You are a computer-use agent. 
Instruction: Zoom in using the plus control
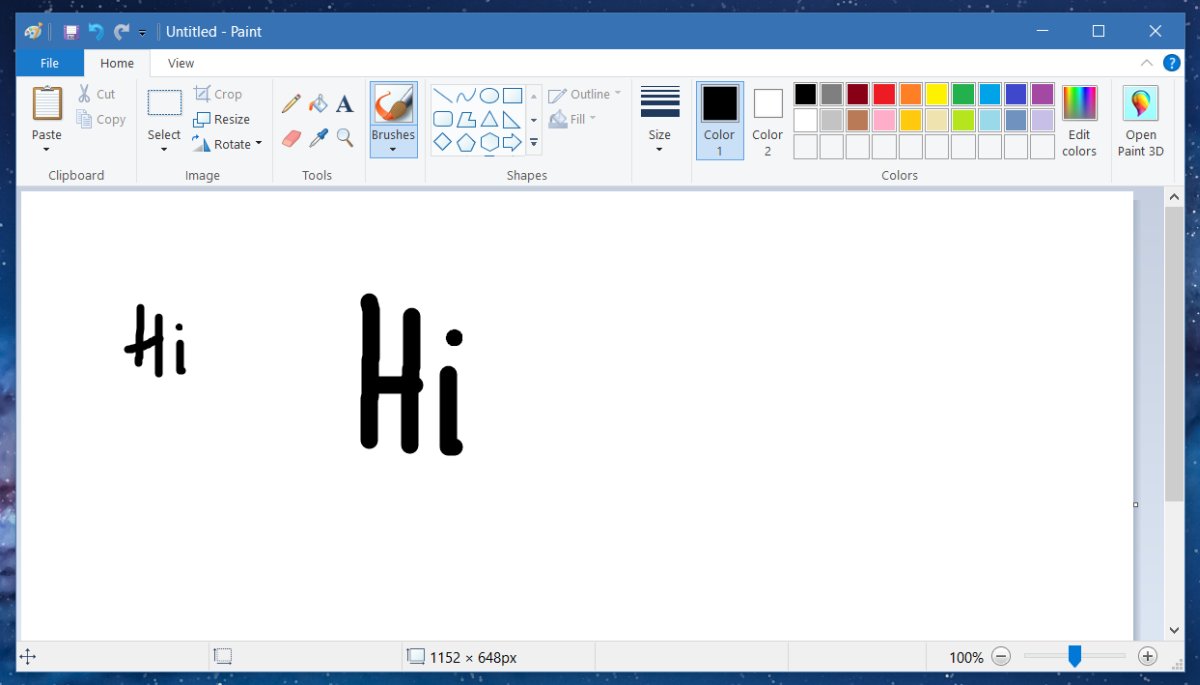coord(1148,657)
